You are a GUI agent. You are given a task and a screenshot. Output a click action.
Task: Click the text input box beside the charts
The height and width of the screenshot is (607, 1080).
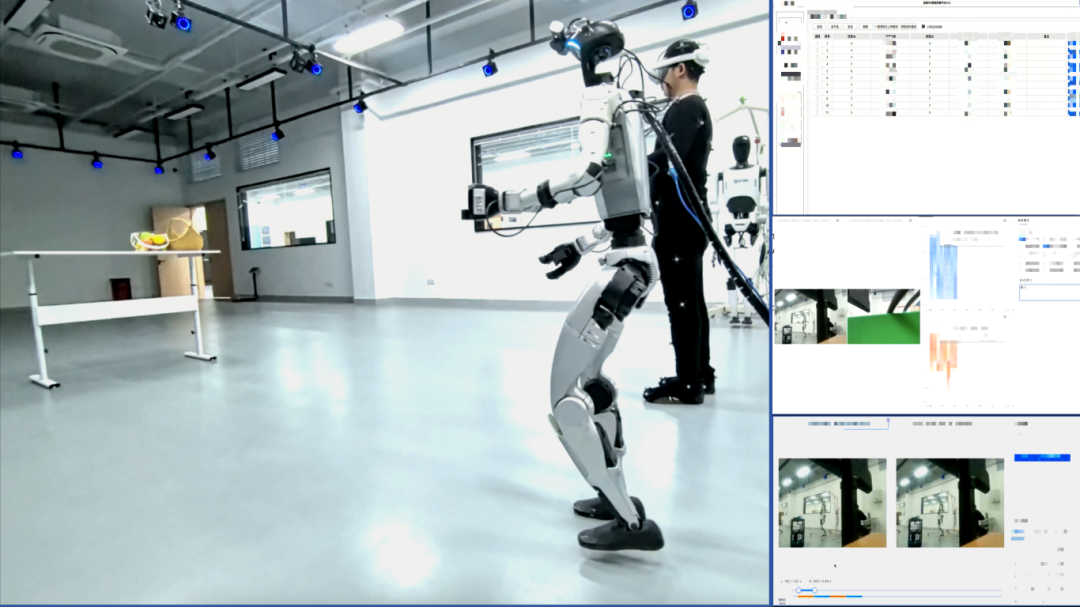click(1048, 292)
